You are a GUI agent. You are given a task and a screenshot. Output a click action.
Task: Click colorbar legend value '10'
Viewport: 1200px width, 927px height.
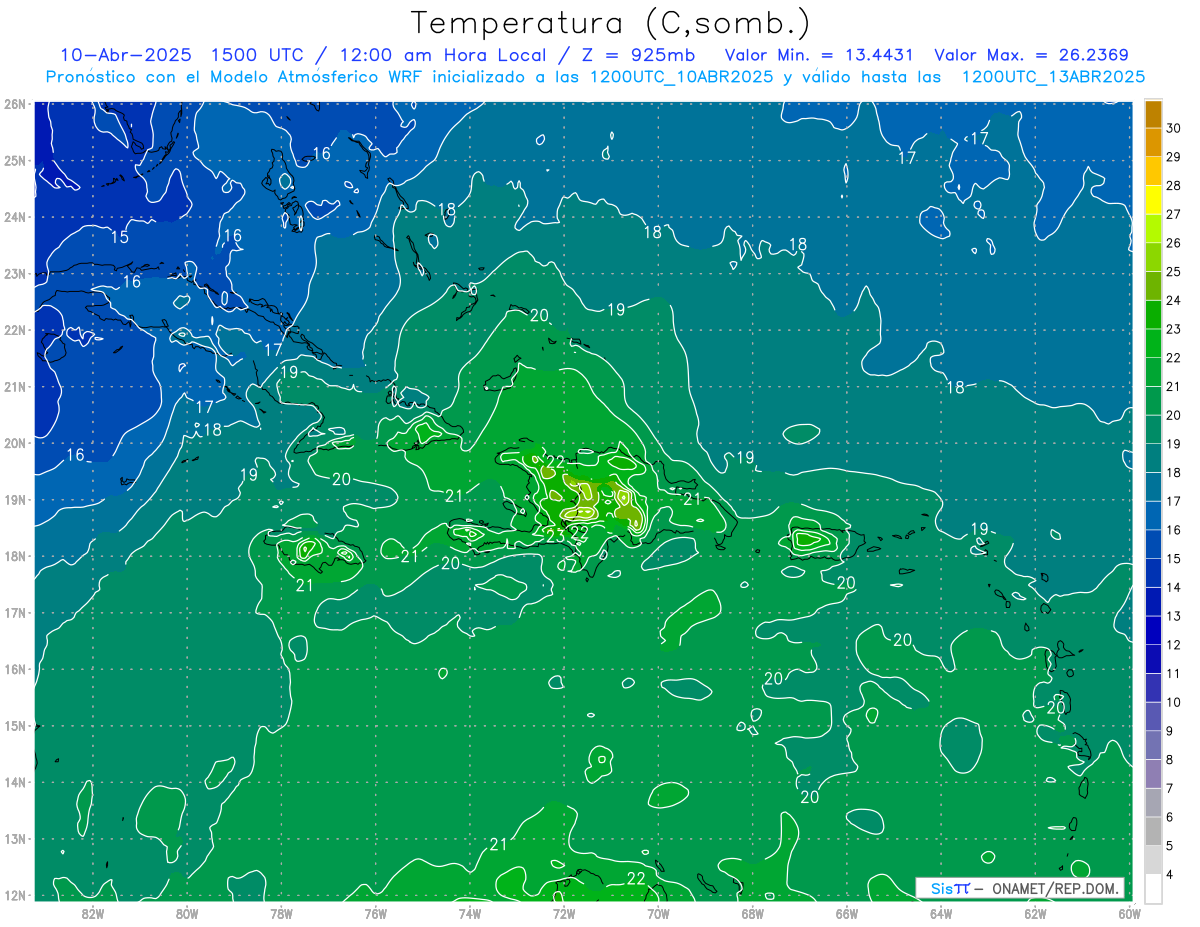[x=1174, y=702]
